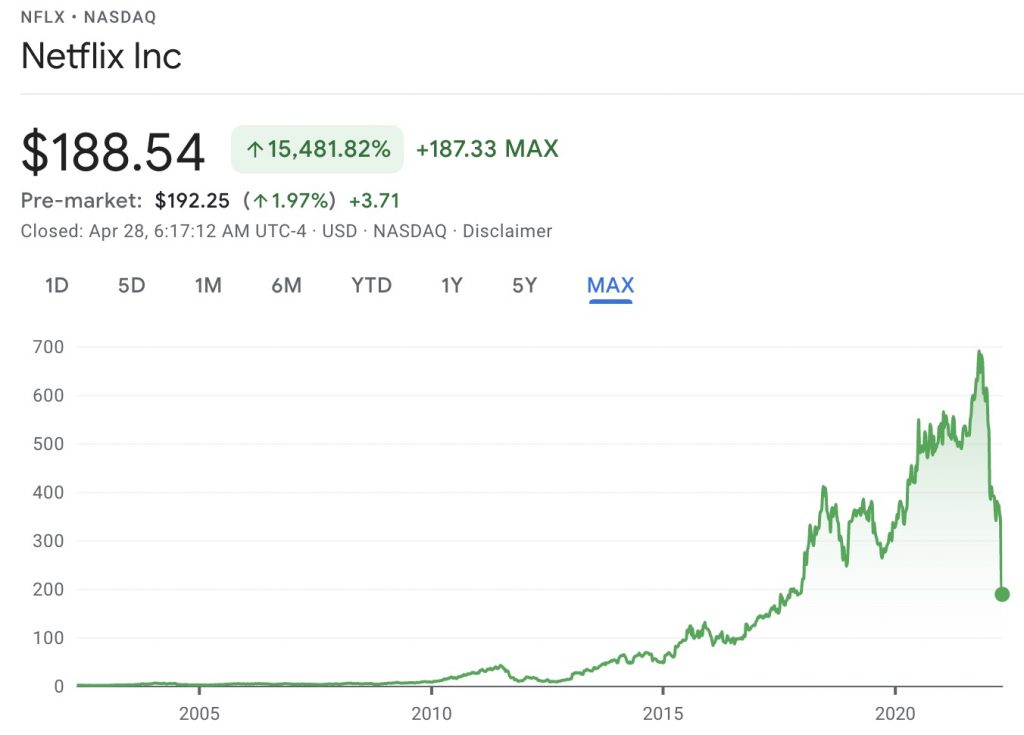Click the $188.54 stock price
The image size is (1024, 735).
click(113, 151)
